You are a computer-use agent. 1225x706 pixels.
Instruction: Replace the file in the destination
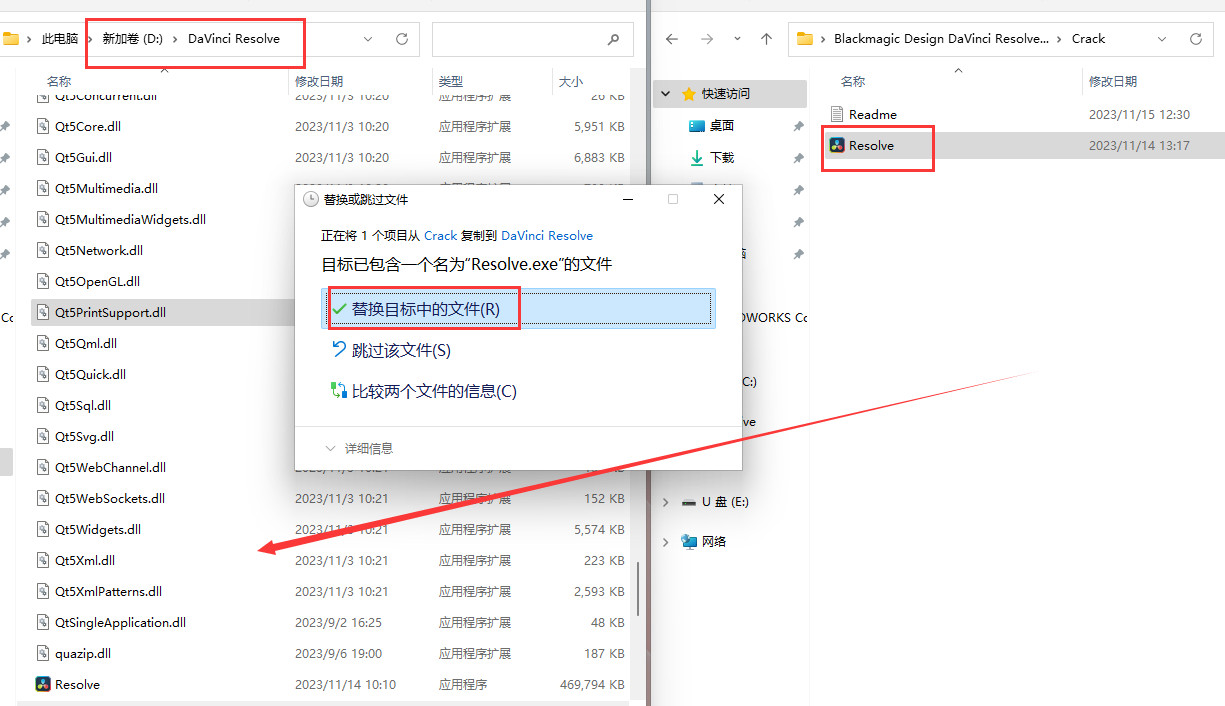[425, 310]
